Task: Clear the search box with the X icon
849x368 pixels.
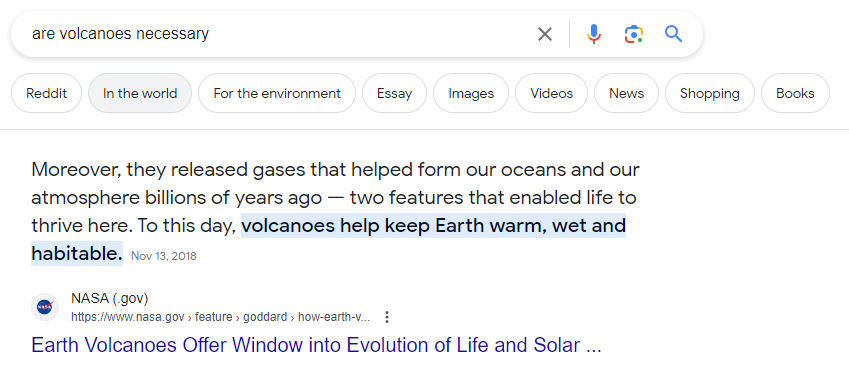Action: tap(545, 34)
